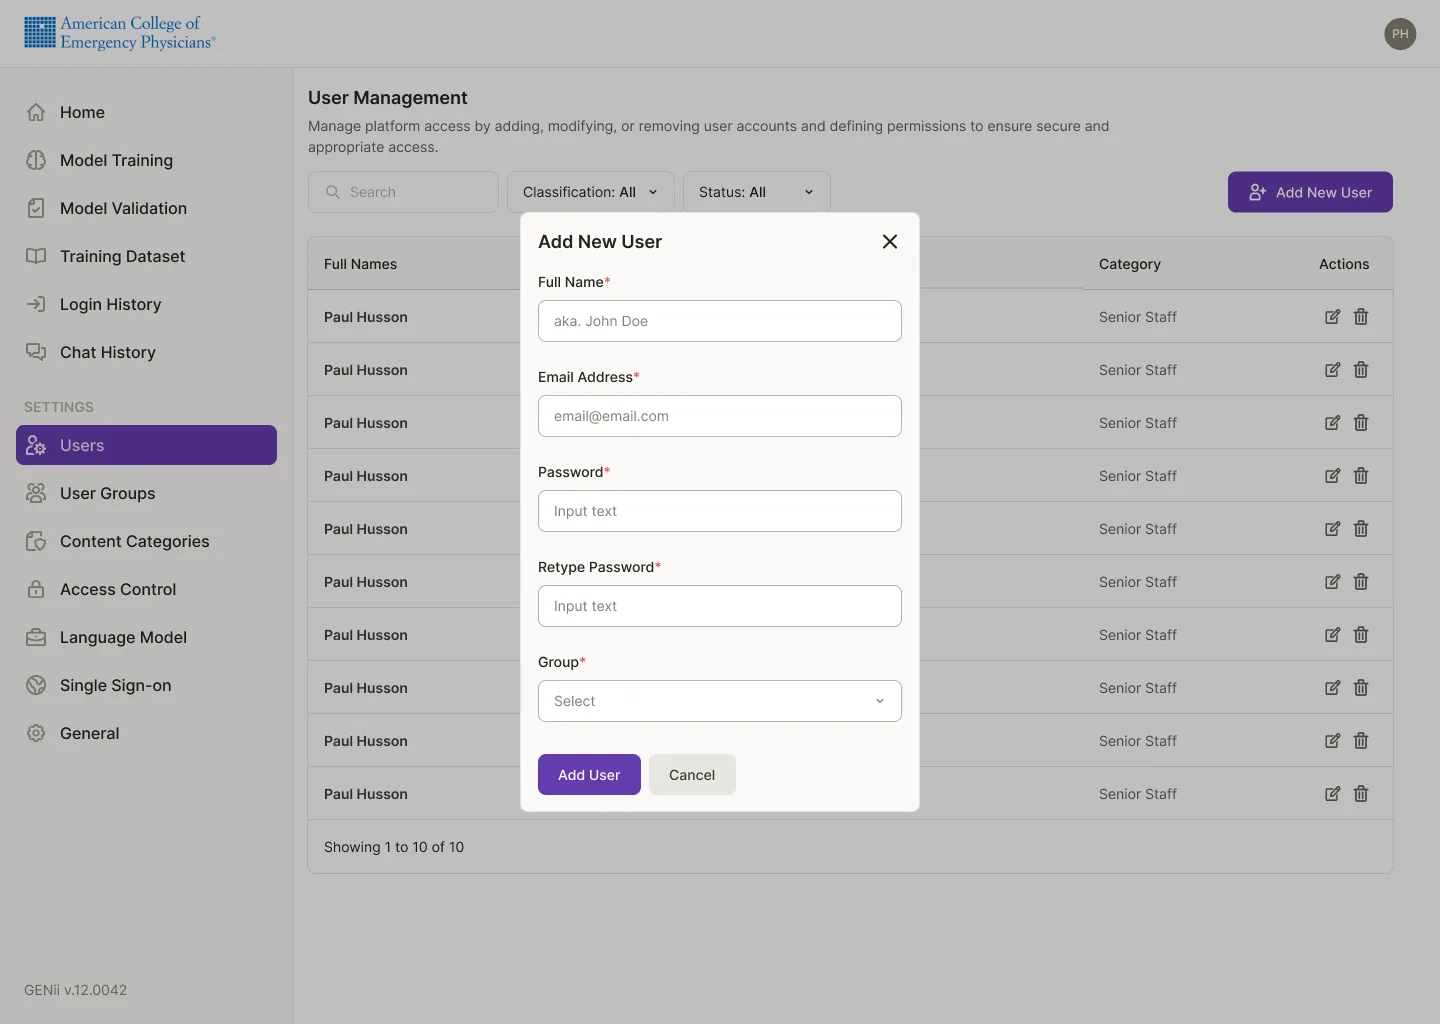Click into the Email Address field
This screenshot has width=1440, height=1024.
pos(720,416)
